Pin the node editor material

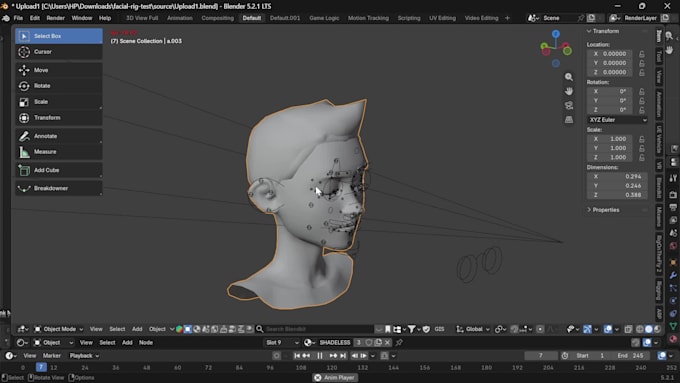point(399,343)
